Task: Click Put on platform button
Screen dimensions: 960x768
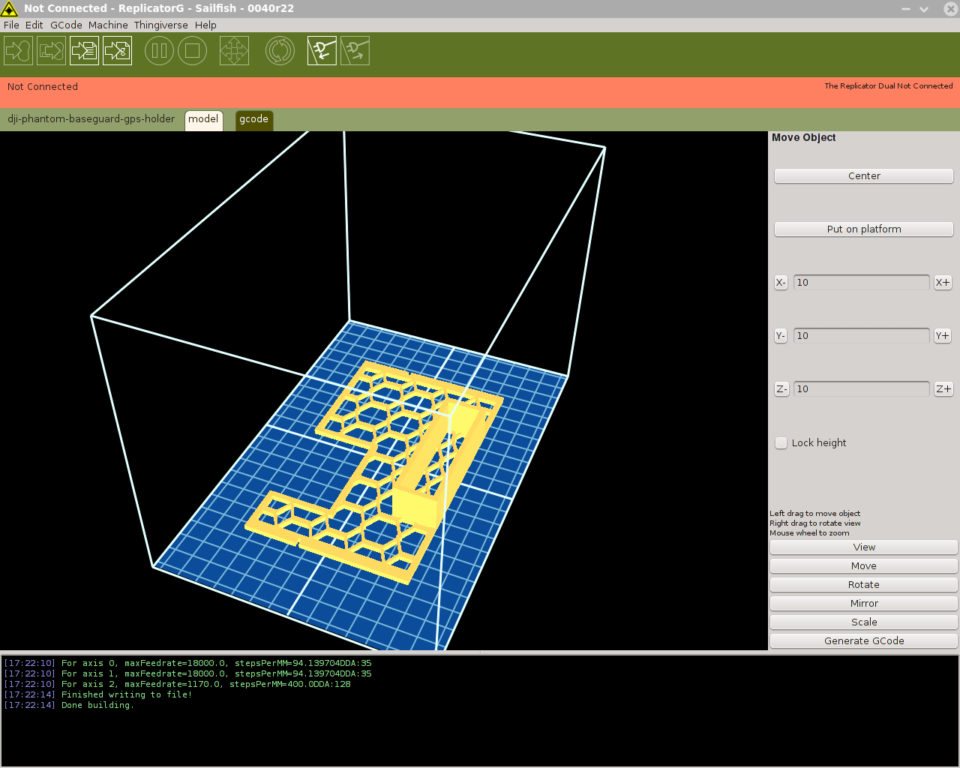Action: click(863, 229)
